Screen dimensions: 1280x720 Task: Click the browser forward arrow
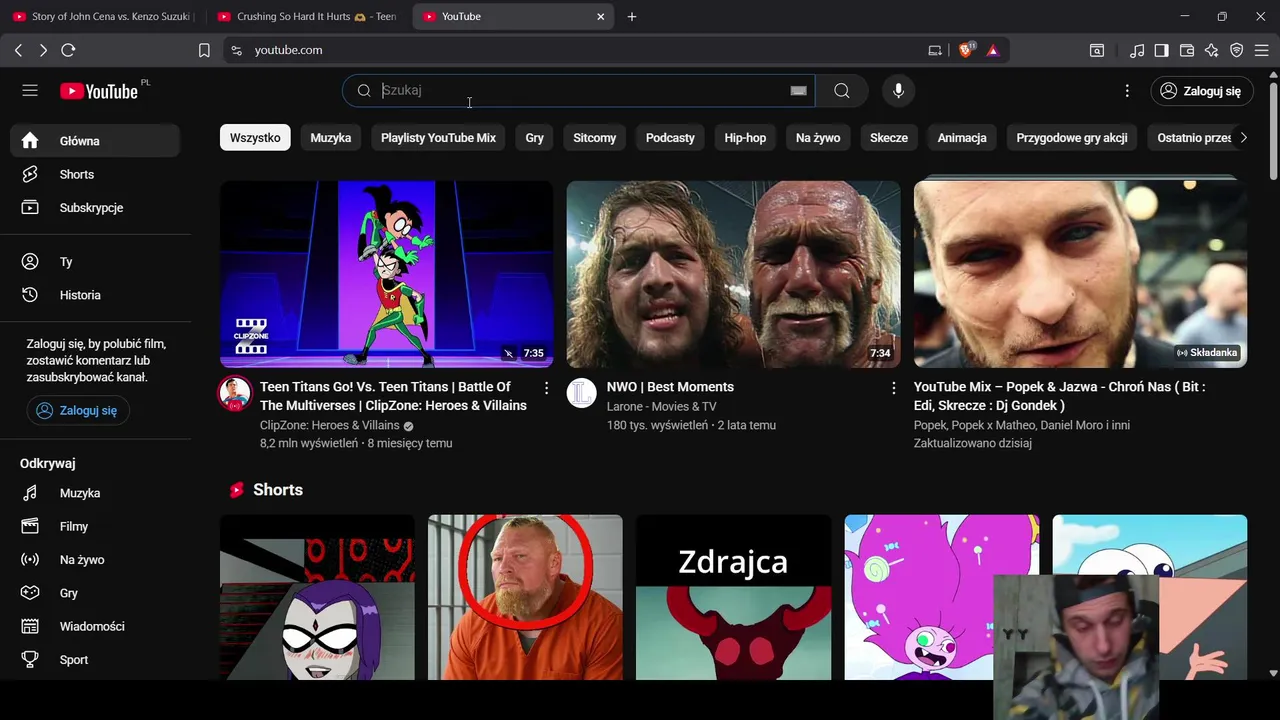point(43,50)
